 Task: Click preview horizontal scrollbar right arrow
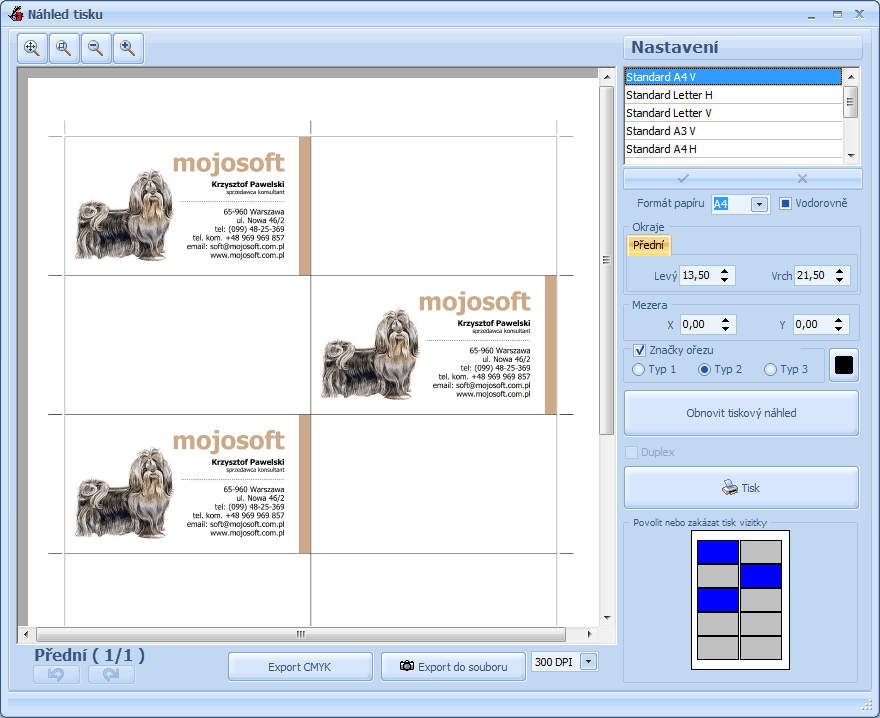coord(589,634)
